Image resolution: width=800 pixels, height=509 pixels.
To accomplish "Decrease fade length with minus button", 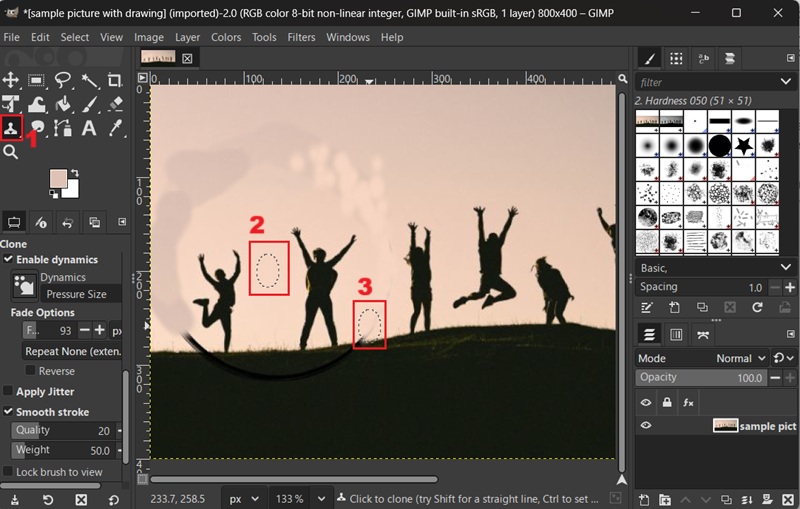I will coord(85,330).
